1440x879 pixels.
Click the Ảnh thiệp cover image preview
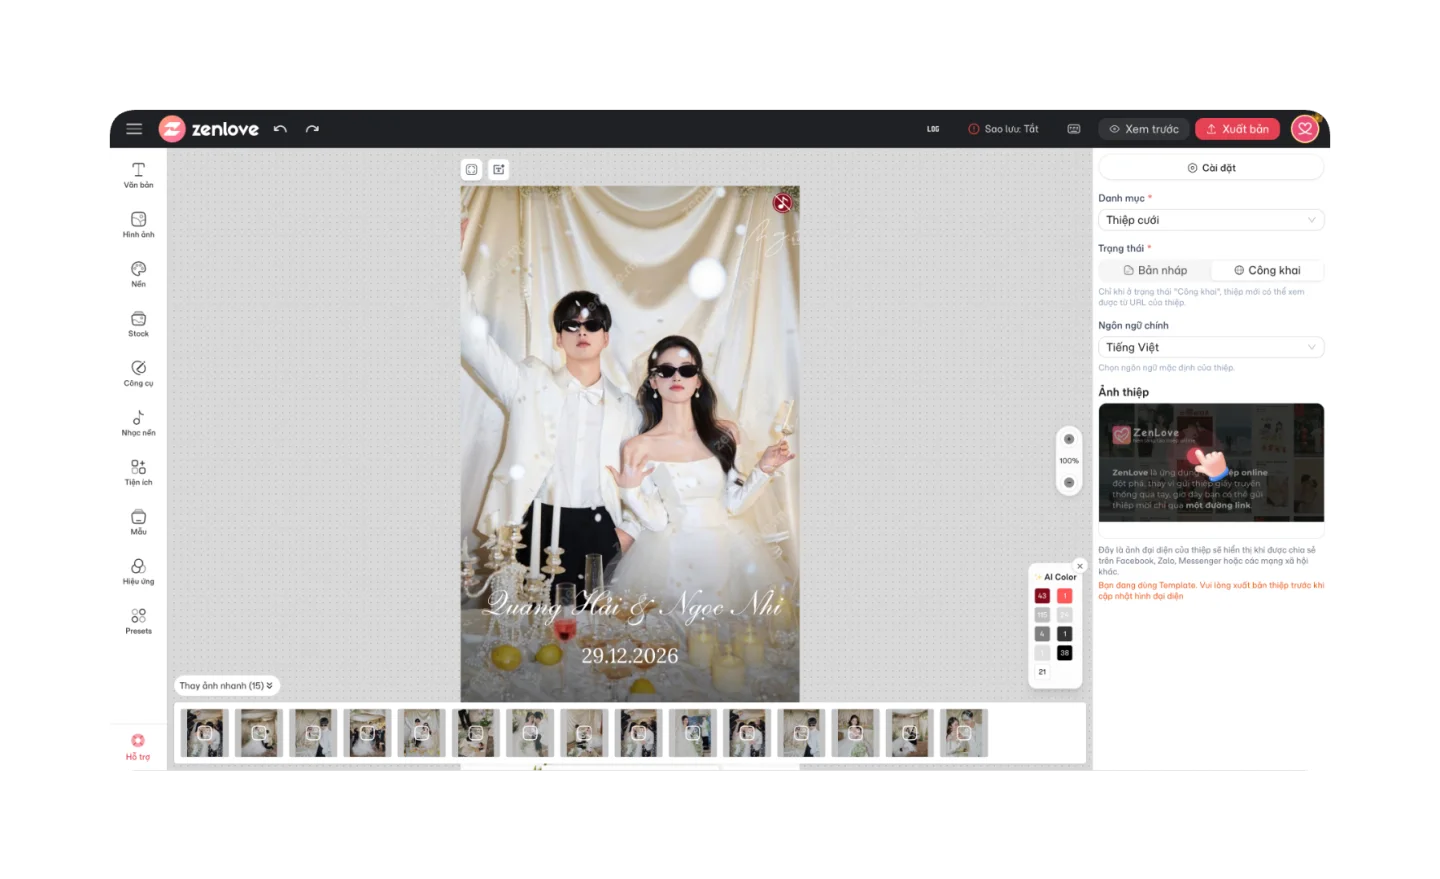(x=1211, y=462)
